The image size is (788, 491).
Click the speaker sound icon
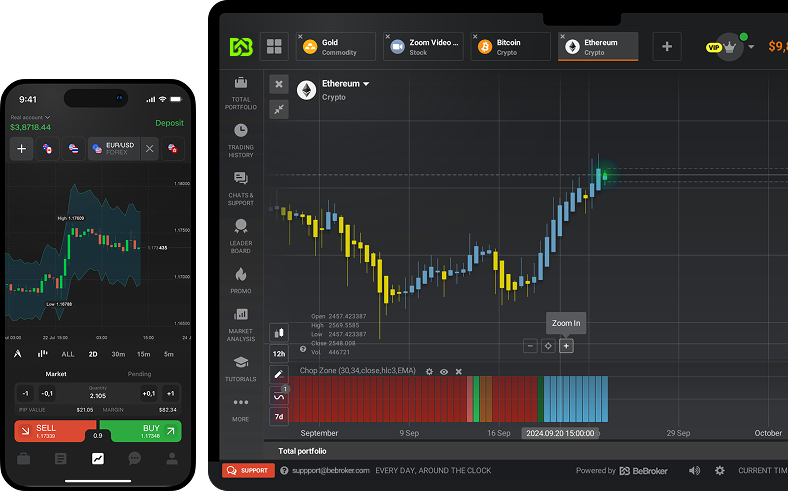click(694, 471)
